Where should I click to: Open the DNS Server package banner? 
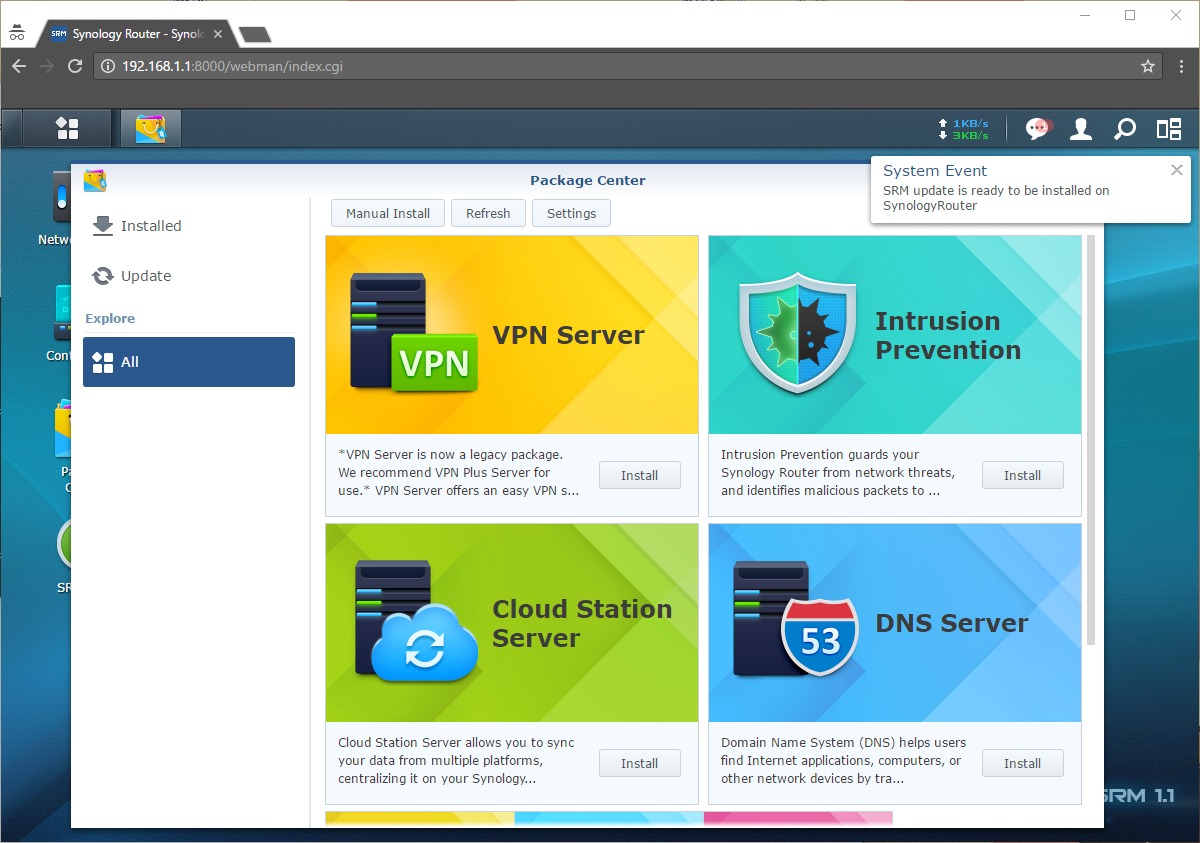coord(895,623)
